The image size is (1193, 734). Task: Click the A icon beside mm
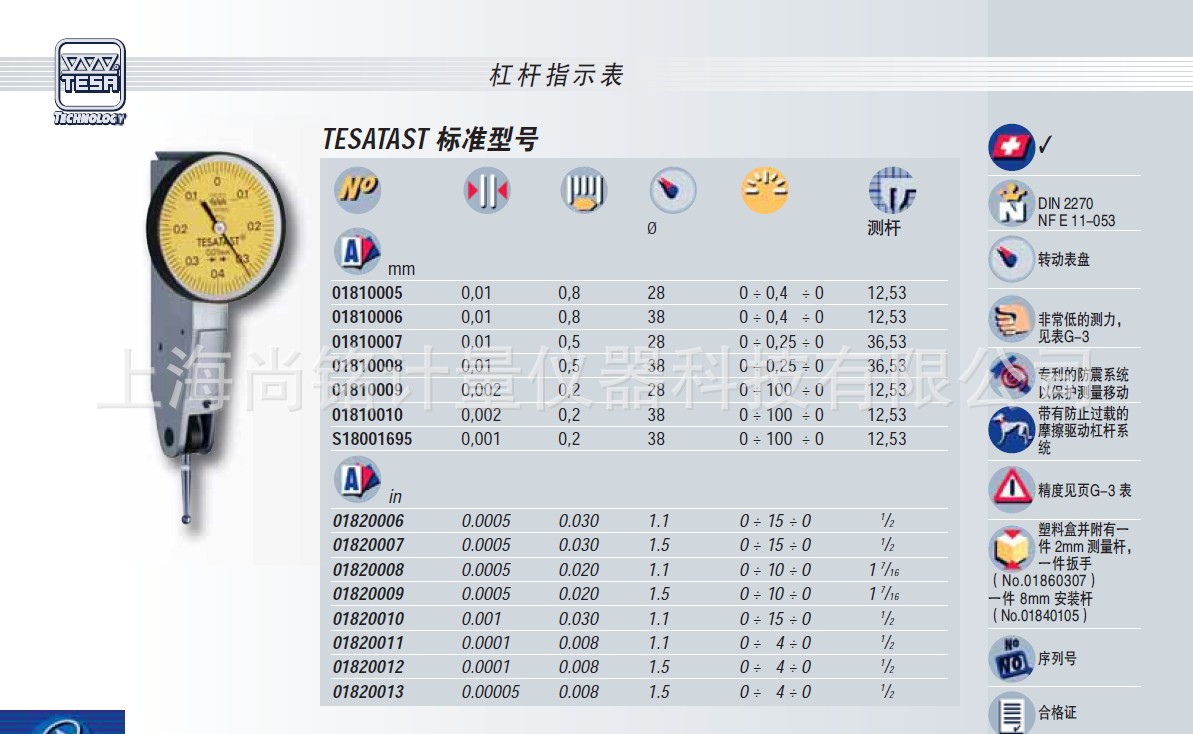pos(358,251)
